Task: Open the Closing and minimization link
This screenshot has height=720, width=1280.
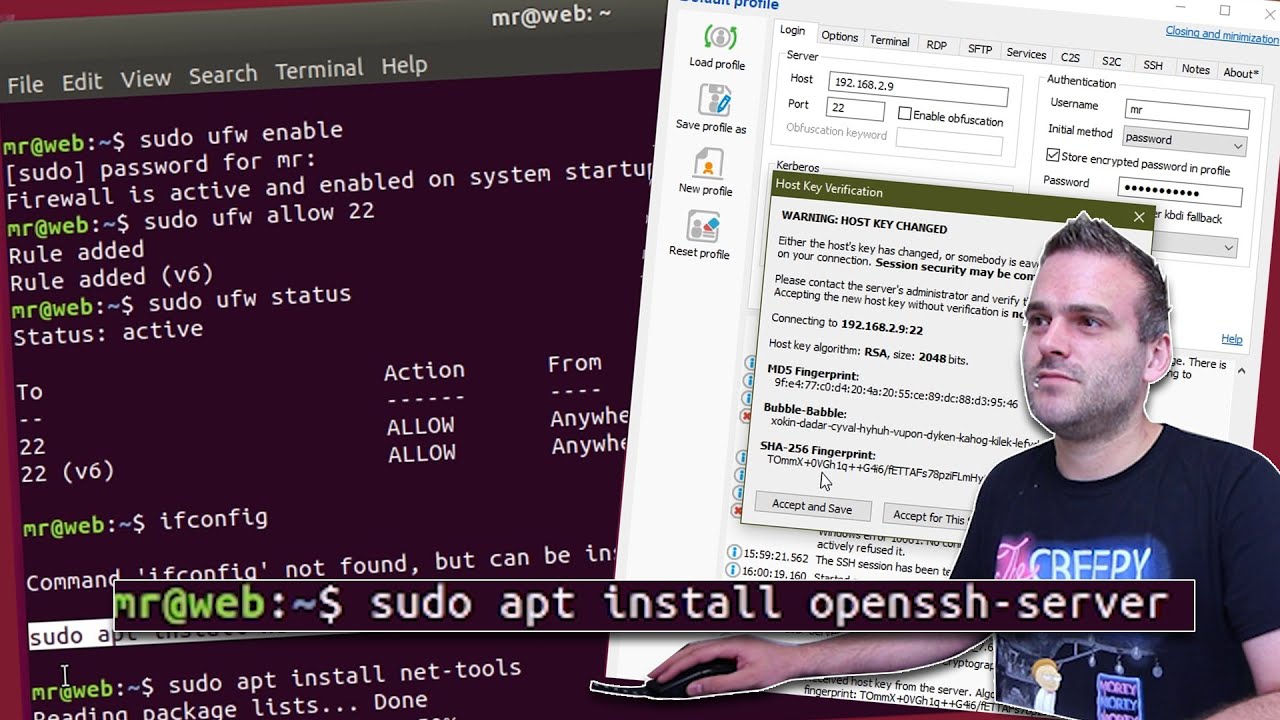Action: point(1222,35)
